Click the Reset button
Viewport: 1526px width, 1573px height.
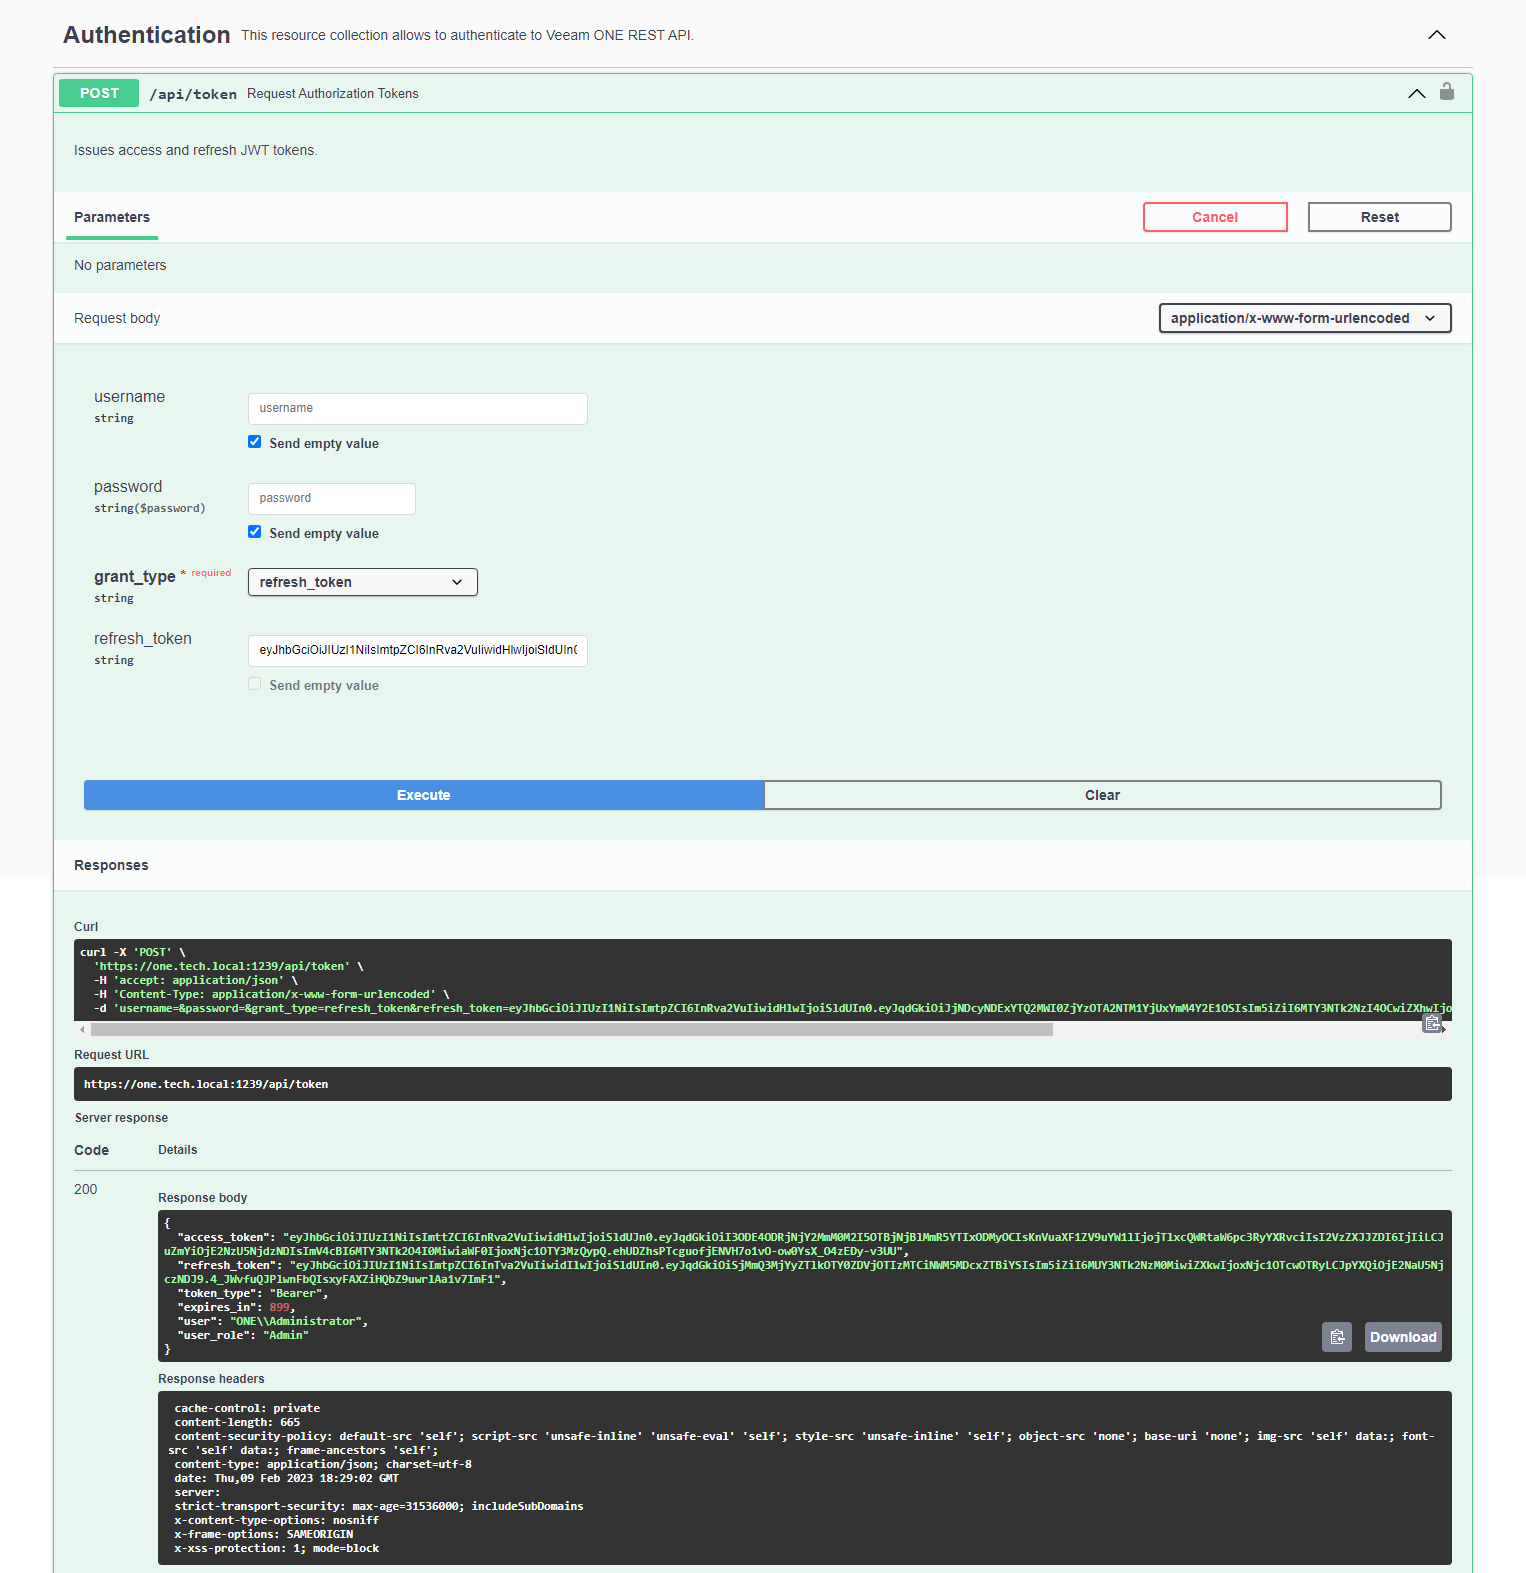point(1379,217)
